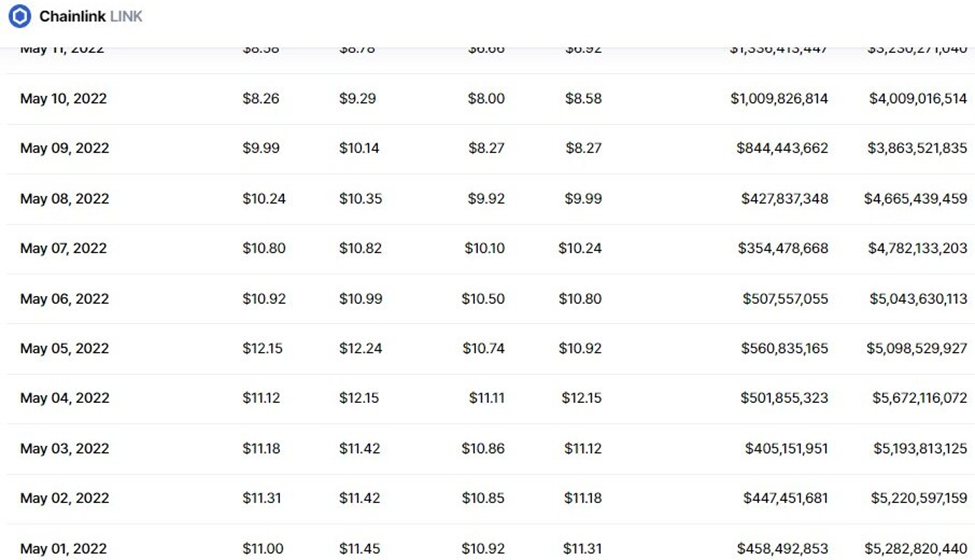975x560 pixels.
Task: Click the May 08, 2022 date
Action: coord(63,199)
